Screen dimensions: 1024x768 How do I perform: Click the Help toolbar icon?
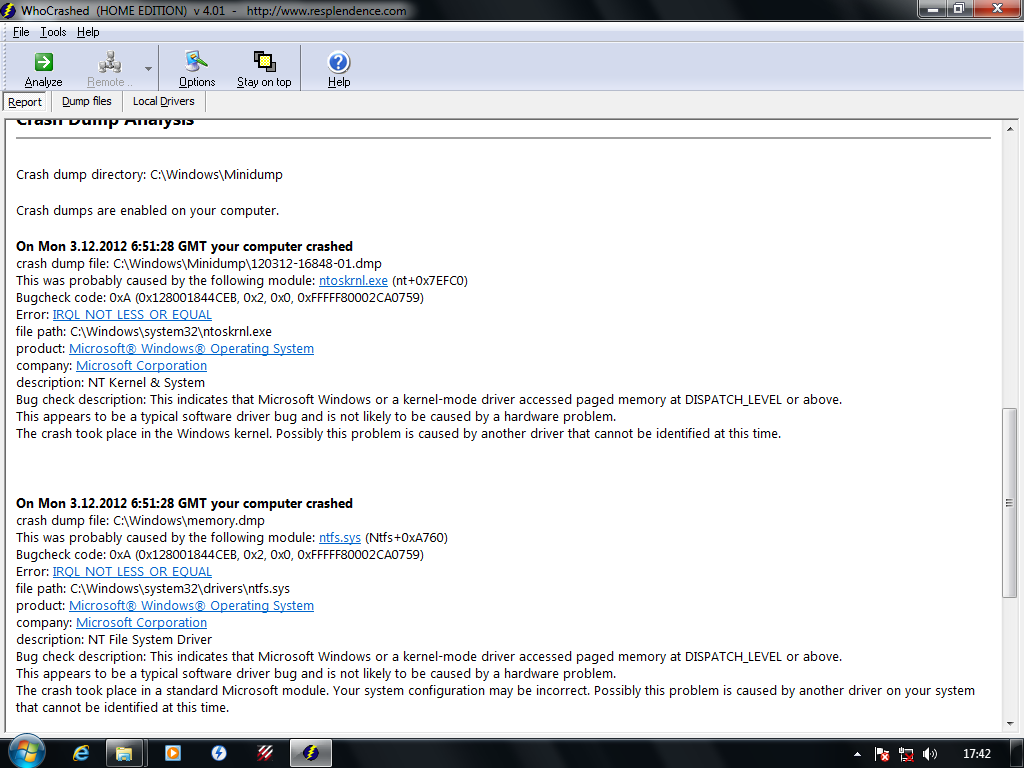338,69
